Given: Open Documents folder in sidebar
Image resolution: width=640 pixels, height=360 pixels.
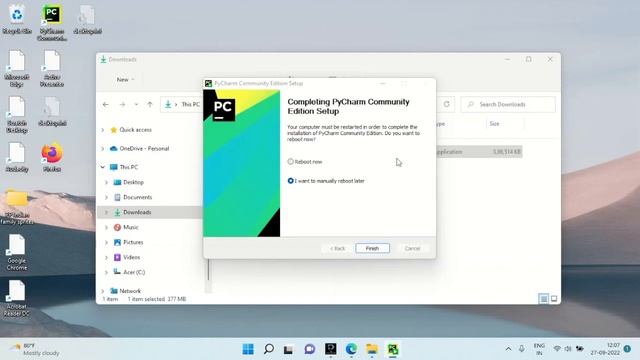Looking at the screenshot, I should coord(133,197).
